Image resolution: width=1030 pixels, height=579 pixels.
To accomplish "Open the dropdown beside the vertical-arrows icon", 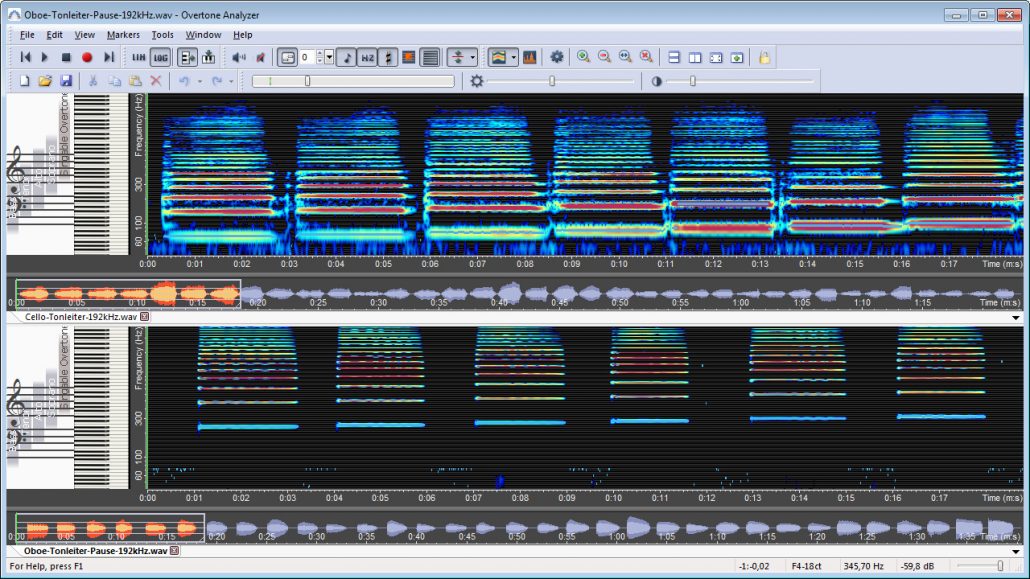I will [x=472, y=57].
